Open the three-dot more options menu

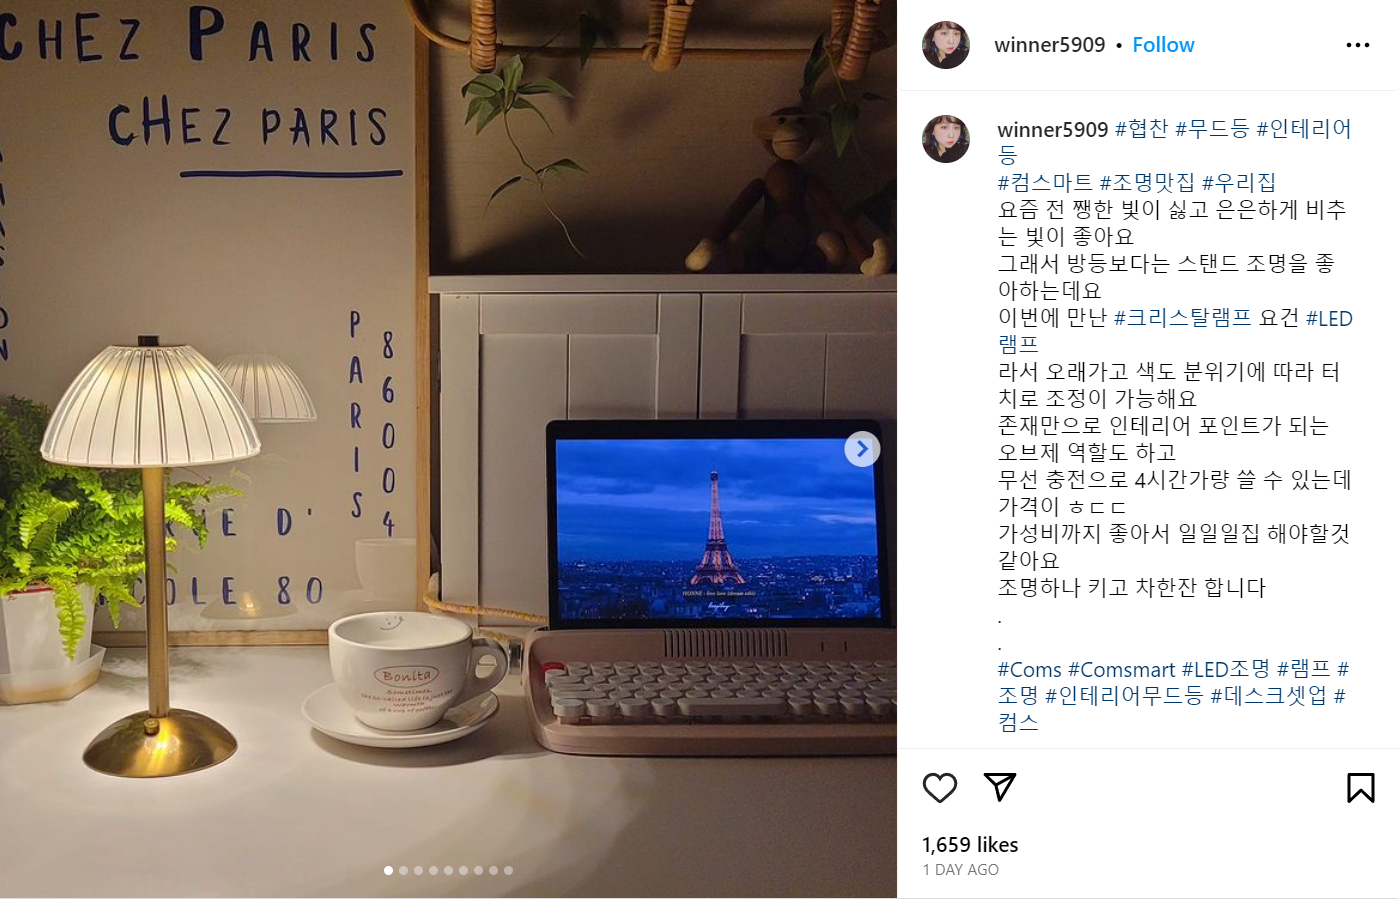tap(1358, 45)
